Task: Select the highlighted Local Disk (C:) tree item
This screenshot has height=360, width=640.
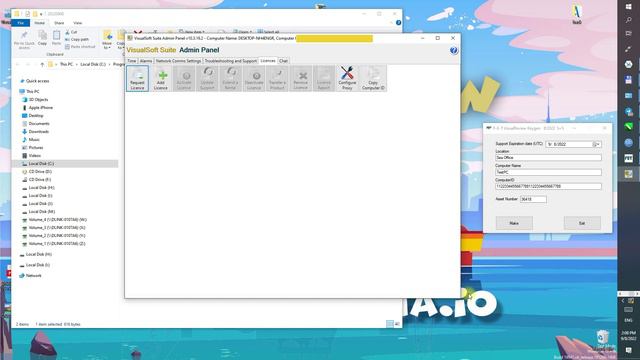Action: 65,164
